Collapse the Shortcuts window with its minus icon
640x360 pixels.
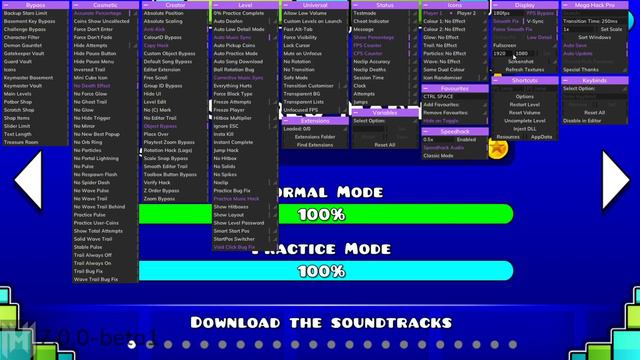496,80
